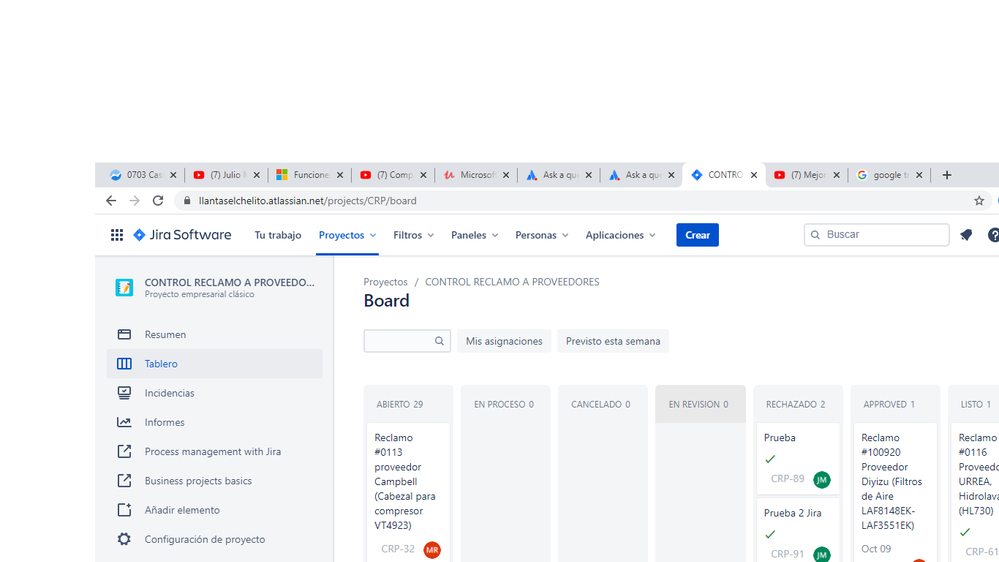Open Reclamo #0113 Campbell card
Screen dimensions: 999x562
tap(408, 492)
